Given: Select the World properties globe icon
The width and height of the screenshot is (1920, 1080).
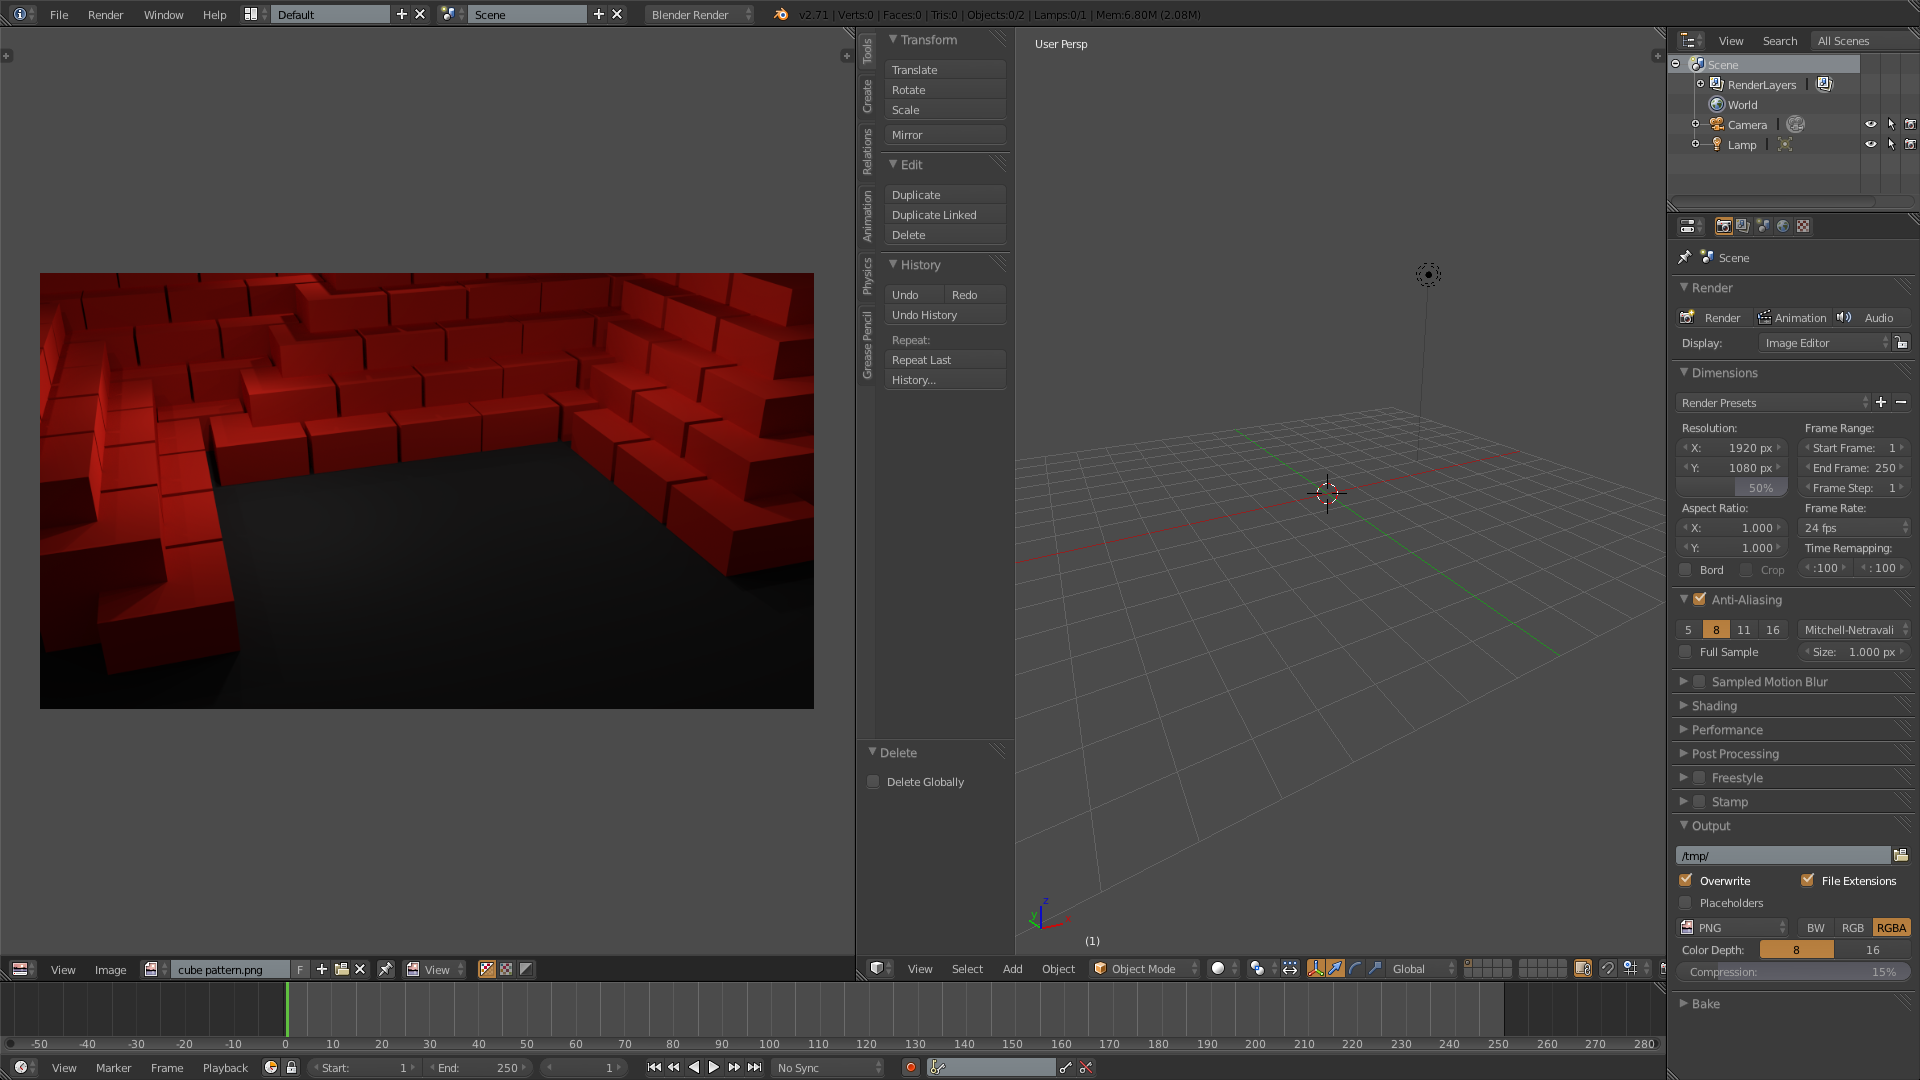Looking at the screenshot, I should (x=1783, y=226).
